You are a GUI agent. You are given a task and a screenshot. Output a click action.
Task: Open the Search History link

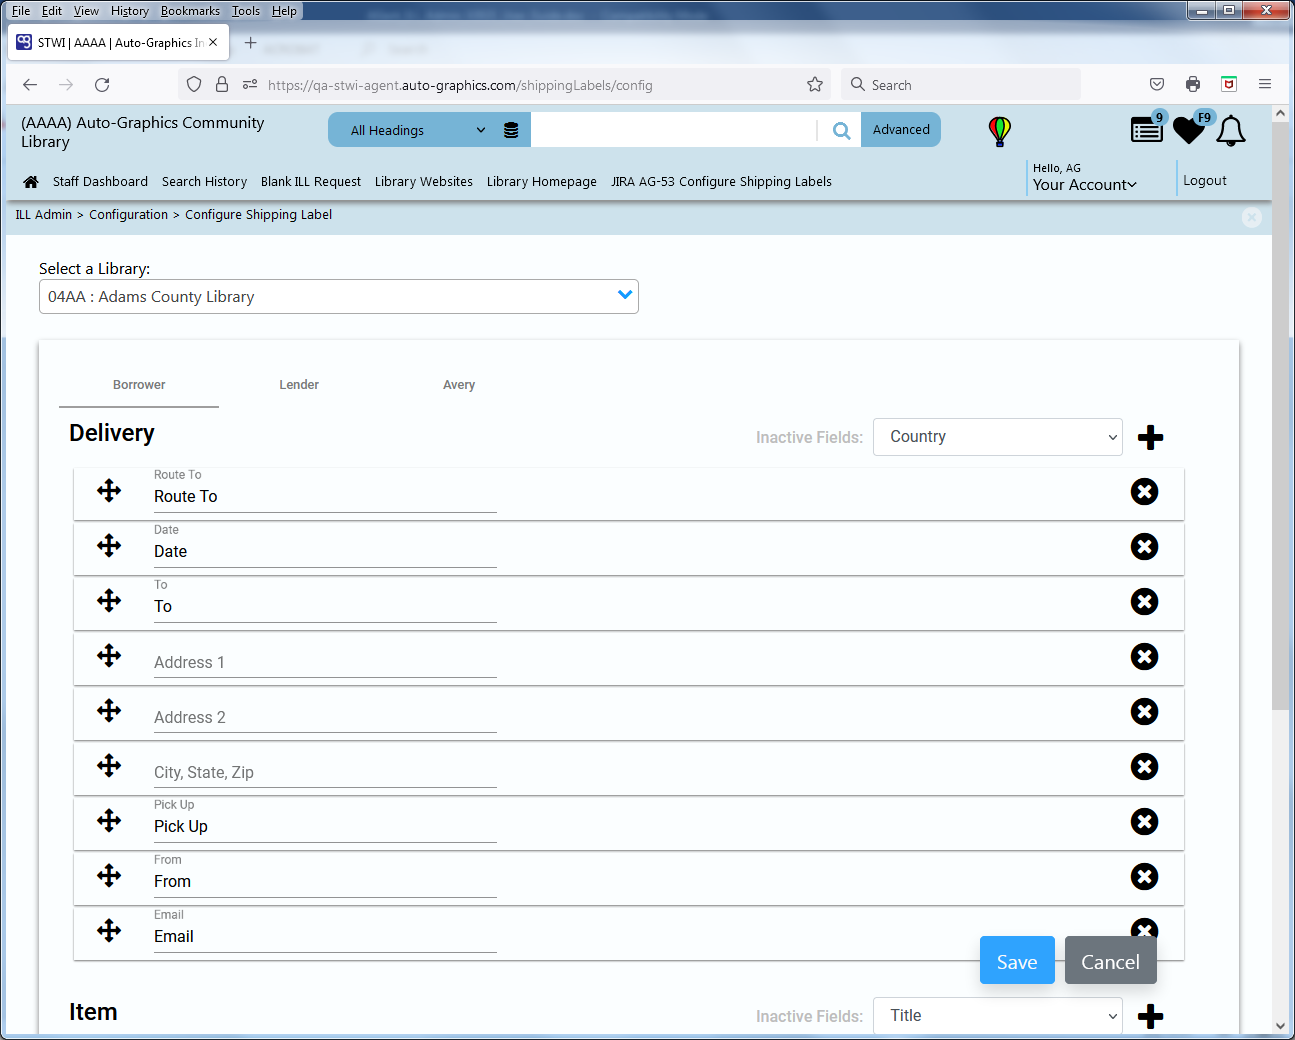pos(204,182)
